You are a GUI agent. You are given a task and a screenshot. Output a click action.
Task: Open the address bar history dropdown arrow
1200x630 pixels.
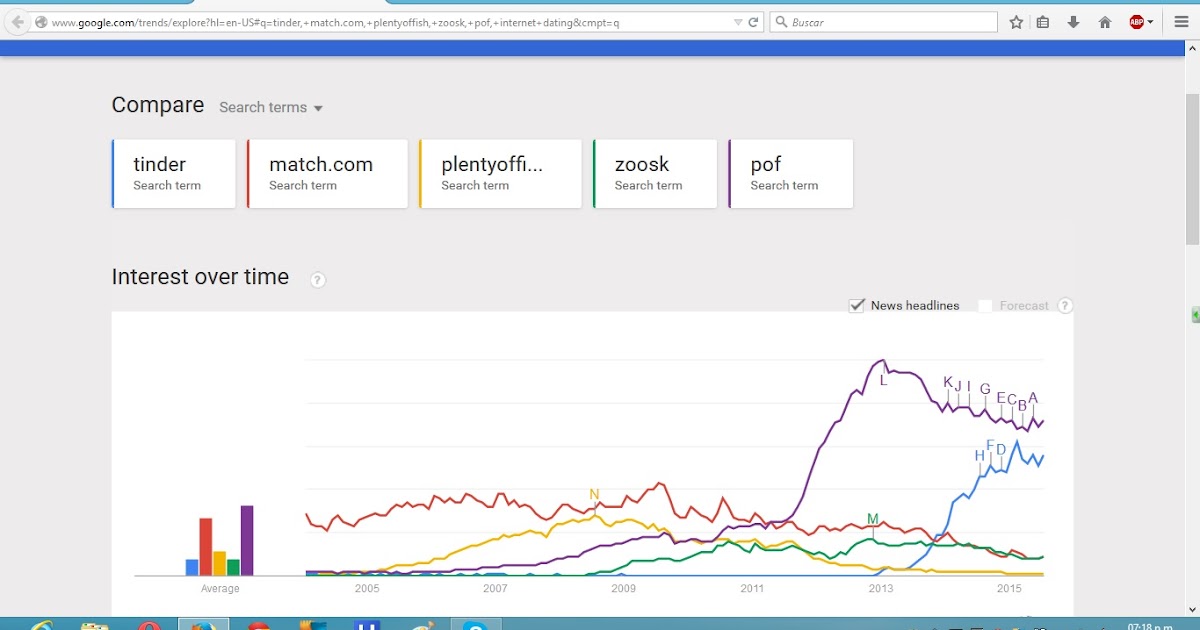click(738, 22)
